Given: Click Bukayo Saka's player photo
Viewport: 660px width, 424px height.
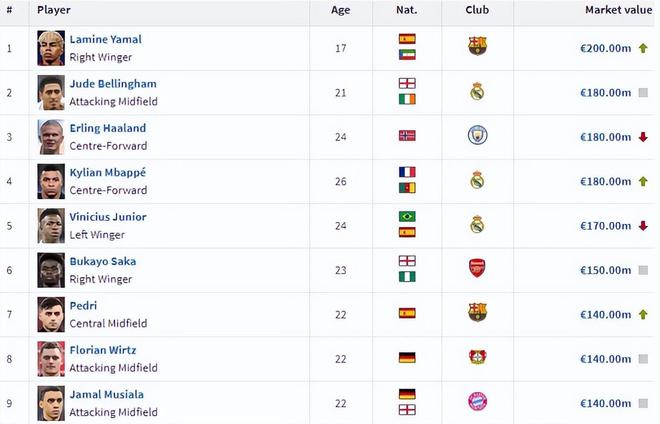Looking at the screenshot, I should tap(51, 269).
